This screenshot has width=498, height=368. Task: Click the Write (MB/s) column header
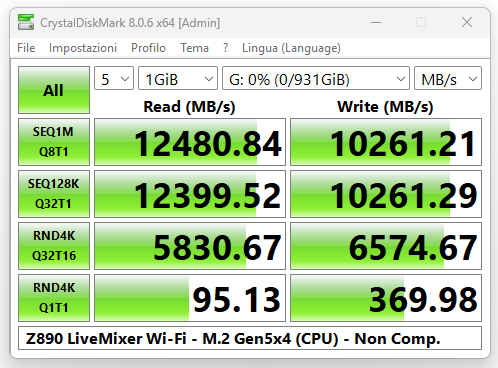[x=385, y=107]
